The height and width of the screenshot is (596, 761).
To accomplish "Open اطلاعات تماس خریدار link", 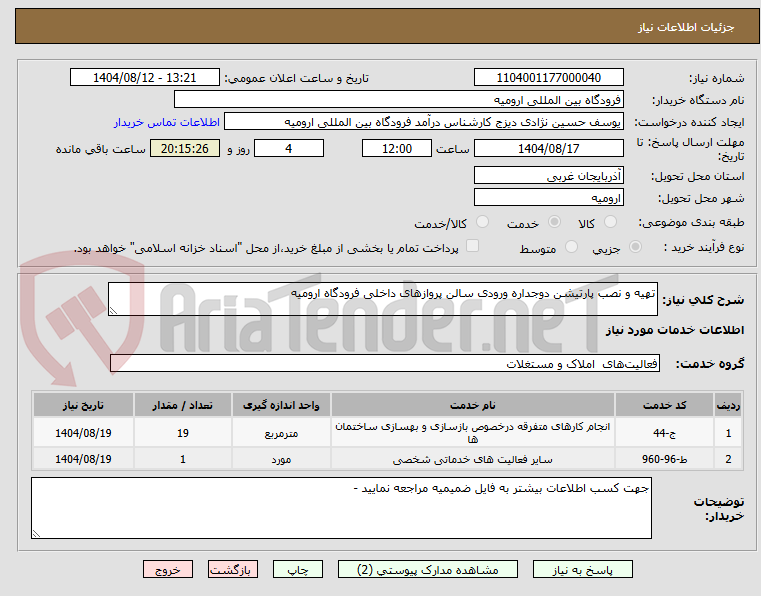I will click(x=167, y=122).
